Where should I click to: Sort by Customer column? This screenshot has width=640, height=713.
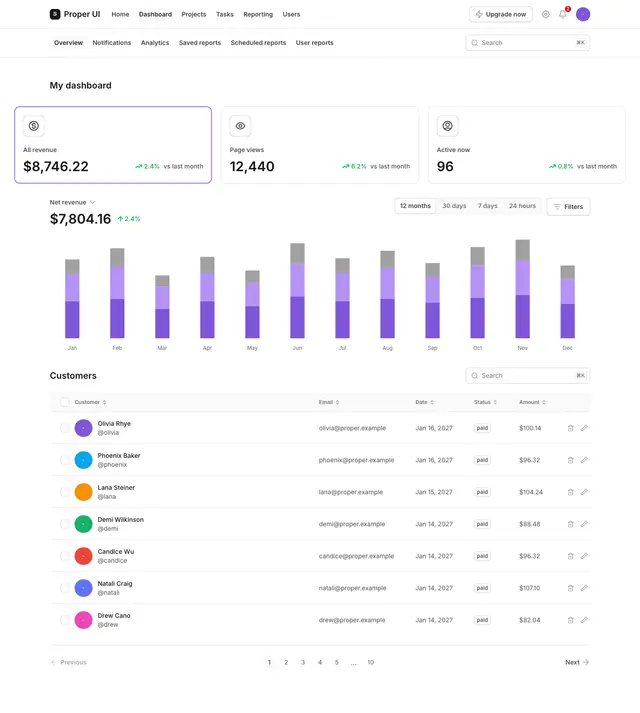pos(90,402)
